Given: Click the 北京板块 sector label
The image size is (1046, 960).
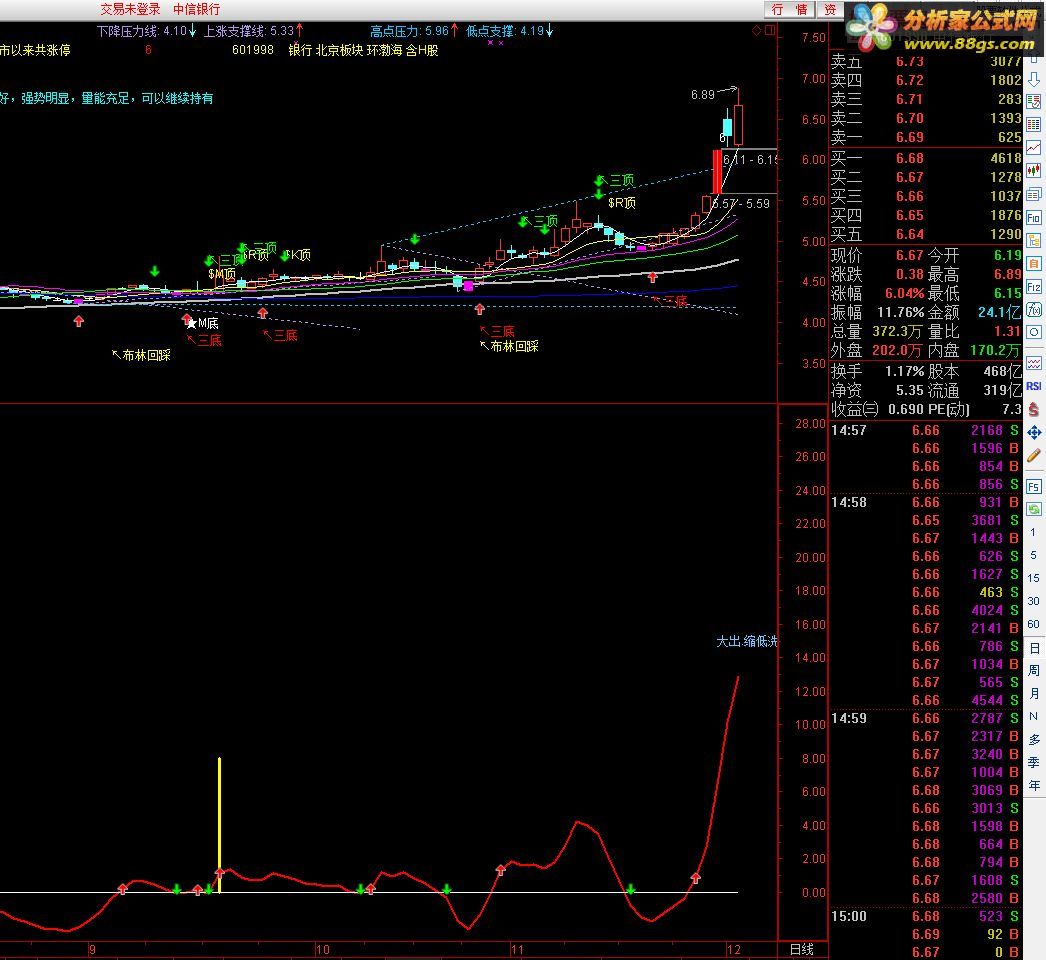Looking at the screenshot, I should (x=340, y=50).
